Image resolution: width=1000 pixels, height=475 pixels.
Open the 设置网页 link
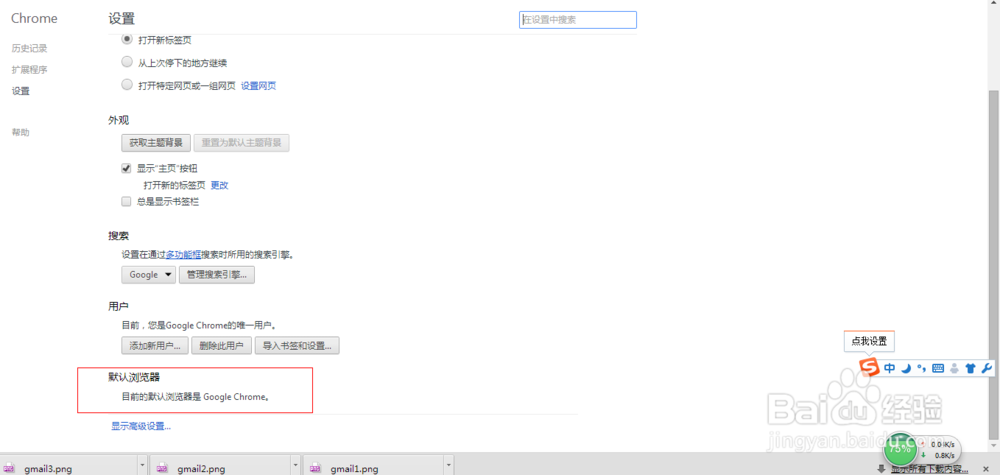coord(258,86)
